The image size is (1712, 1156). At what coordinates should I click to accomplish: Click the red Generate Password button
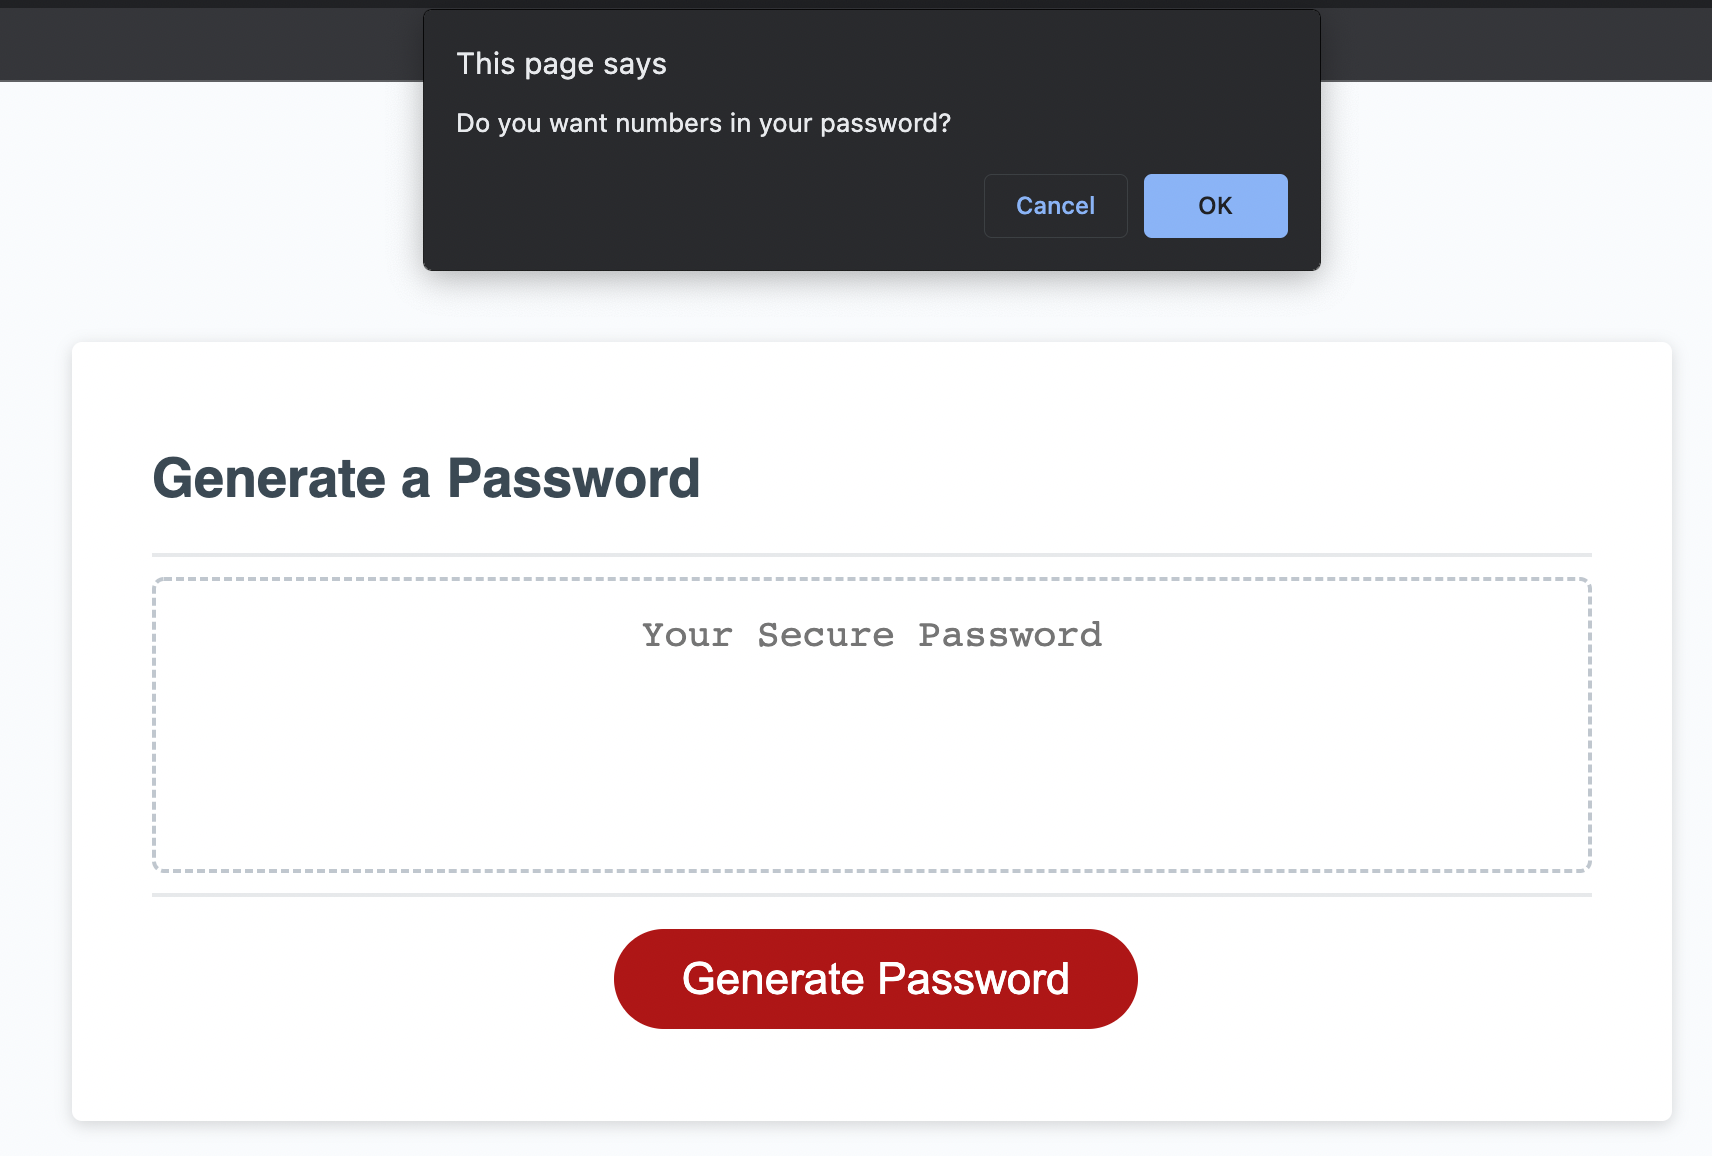(x=875, y=979)
